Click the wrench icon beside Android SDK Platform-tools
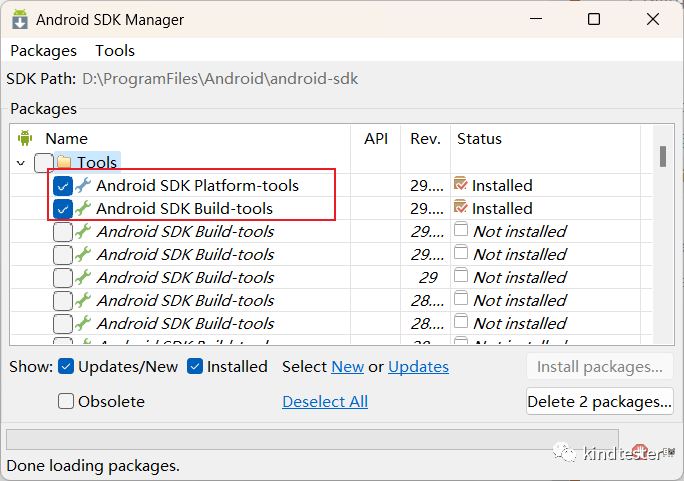684x481 pixels. pyautogui.click(x=83, y=185)
